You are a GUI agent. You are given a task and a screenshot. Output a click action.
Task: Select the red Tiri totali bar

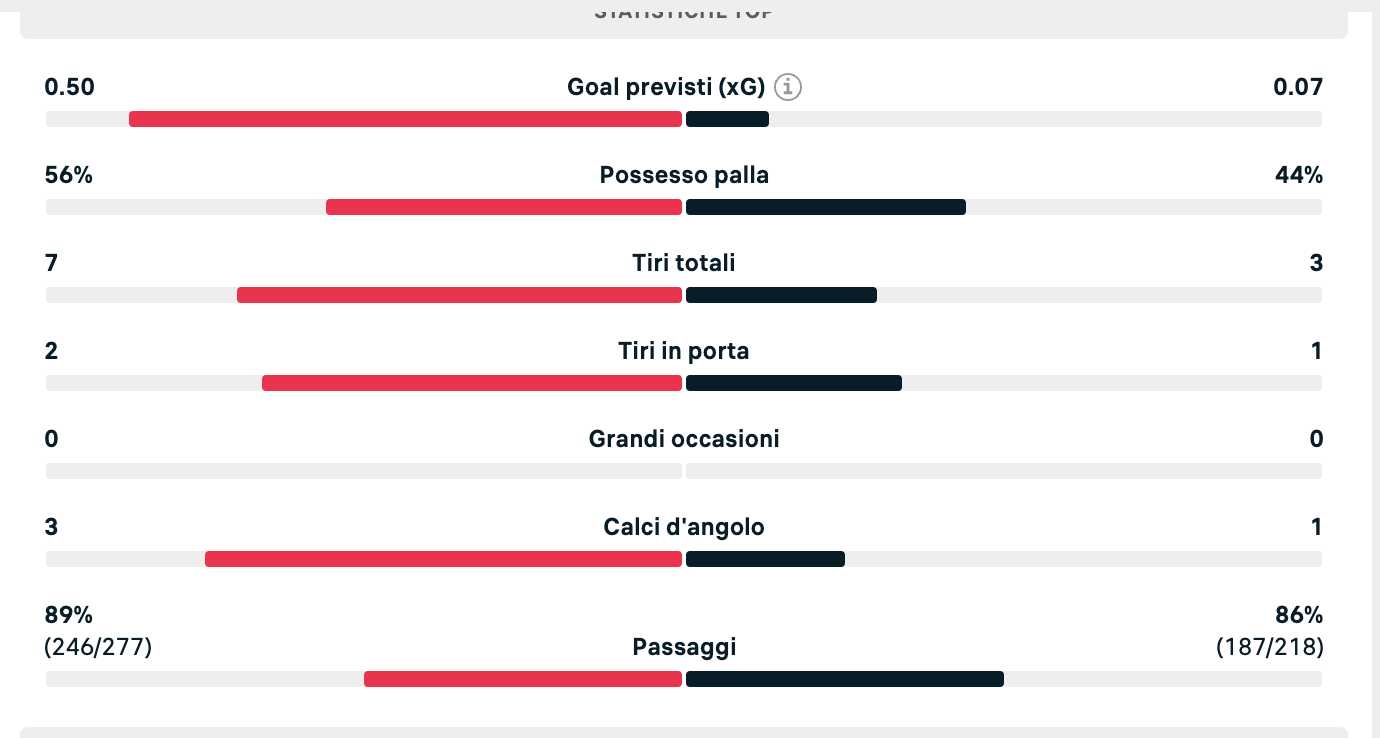click(x=459, y=295)
